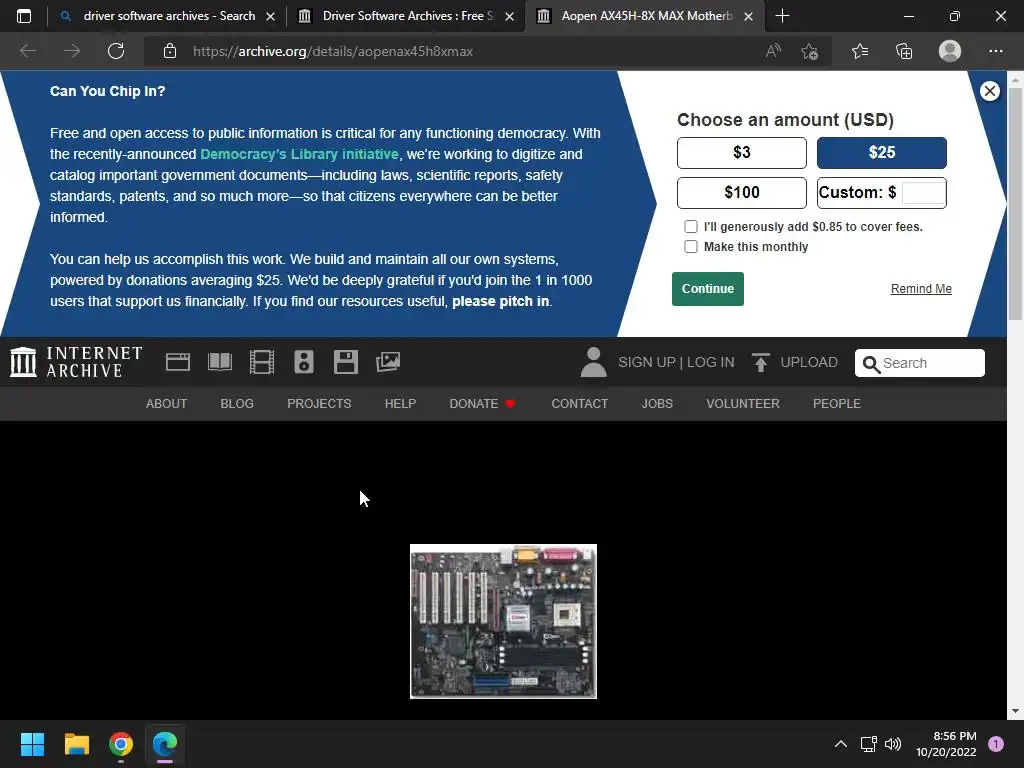This screenshot has width=1024, height=768.
Task: Click the user avatar icon beside Sign Up
Action: pyautogui.click(x=593, y=362)
